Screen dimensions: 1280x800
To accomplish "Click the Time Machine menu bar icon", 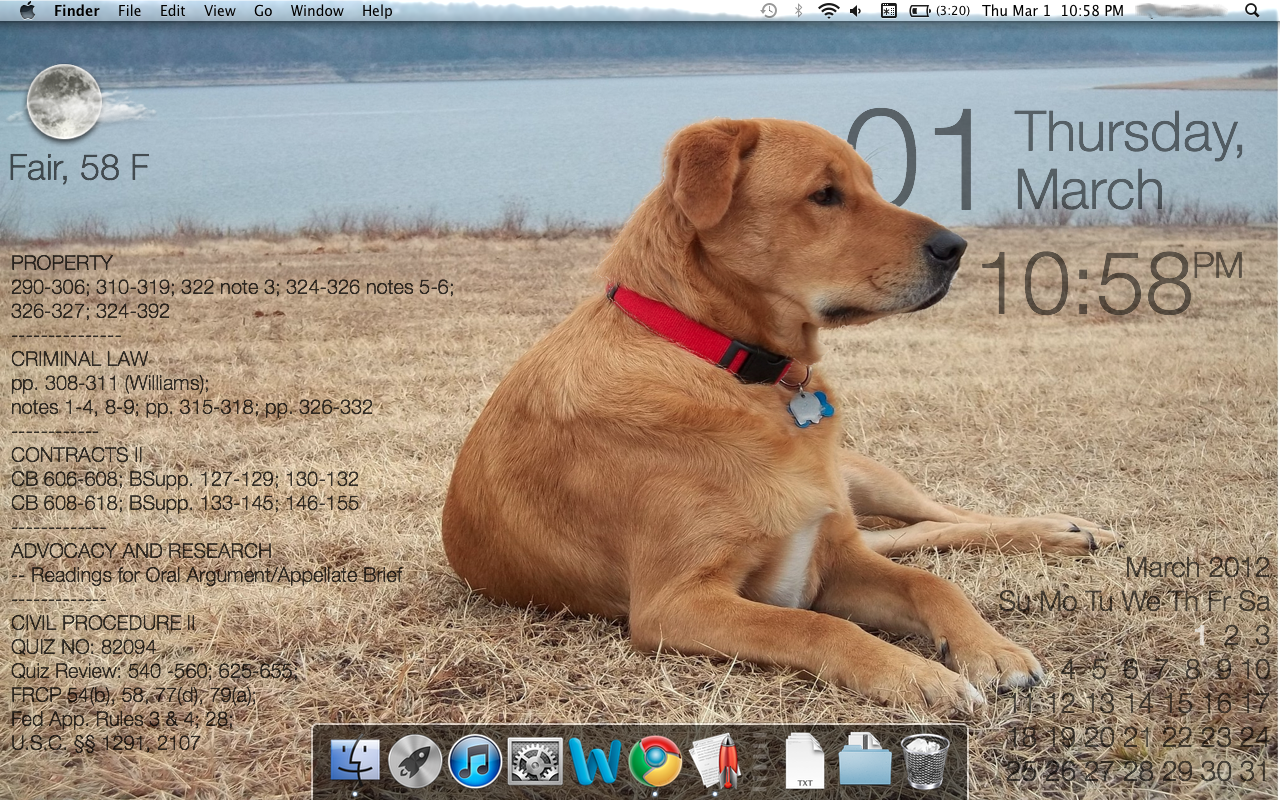I will 769,11.
